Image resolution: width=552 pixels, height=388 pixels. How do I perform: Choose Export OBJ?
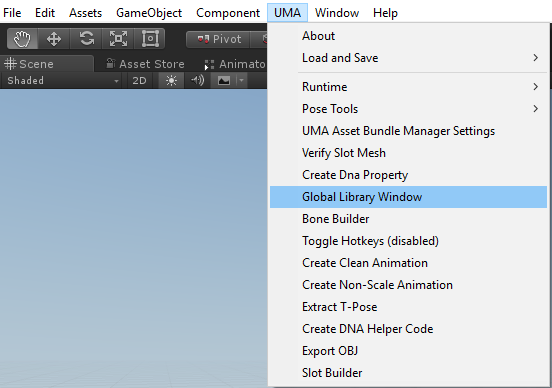point(408,351)
